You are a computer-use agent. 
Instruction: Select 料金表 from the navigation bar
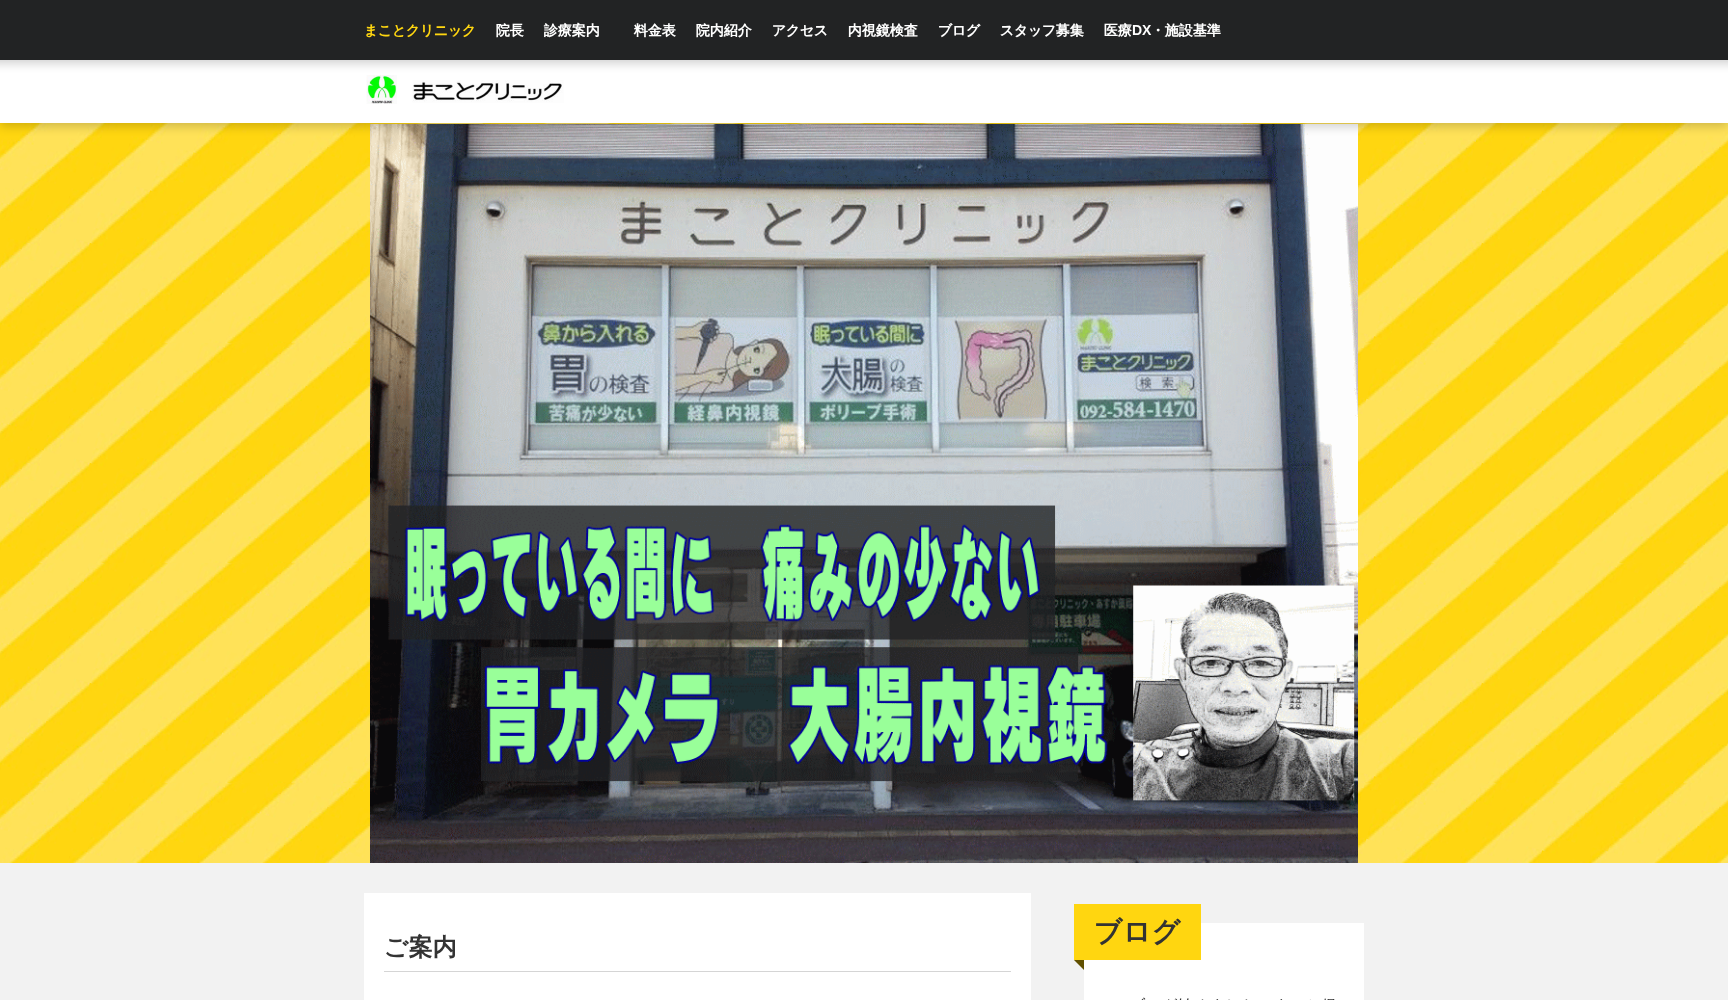653,30
